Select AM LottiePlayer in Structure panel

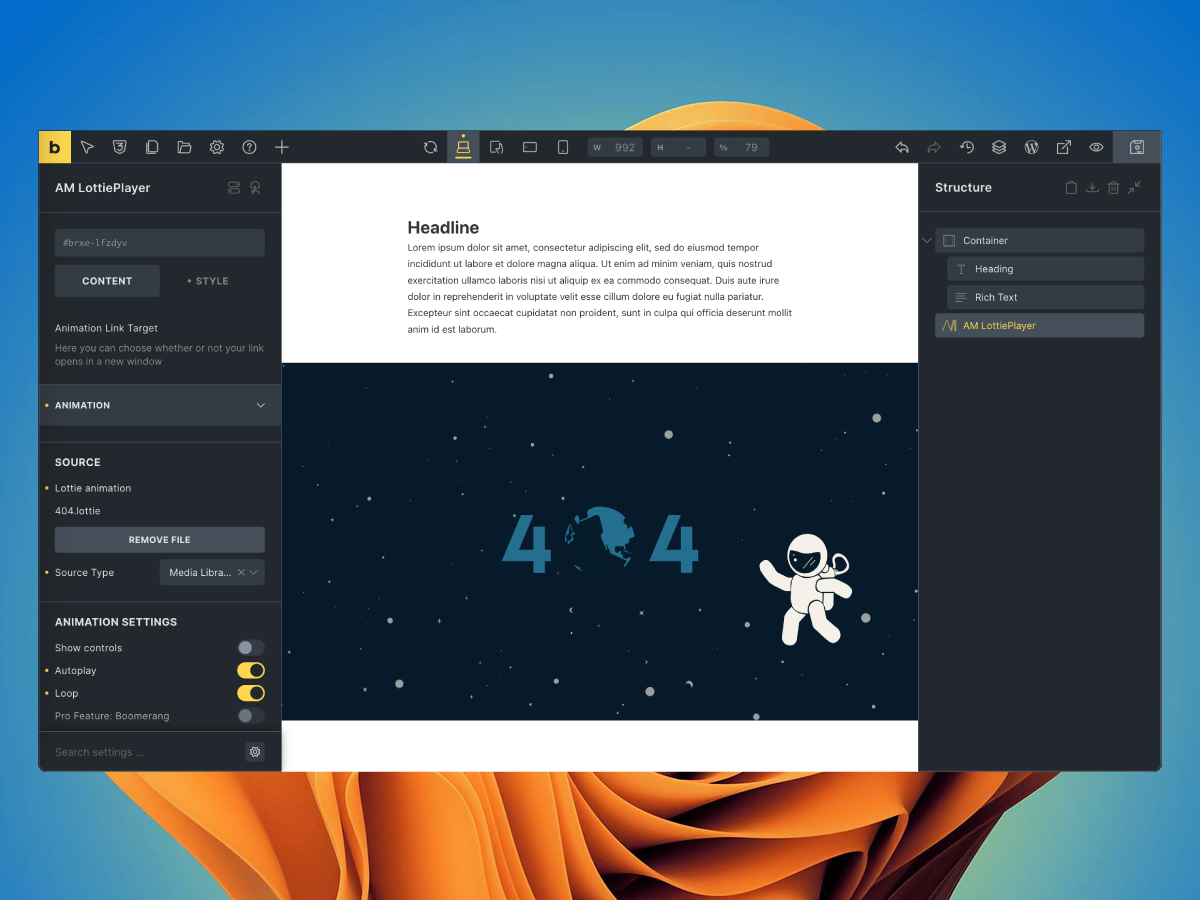pos(1039,325)
